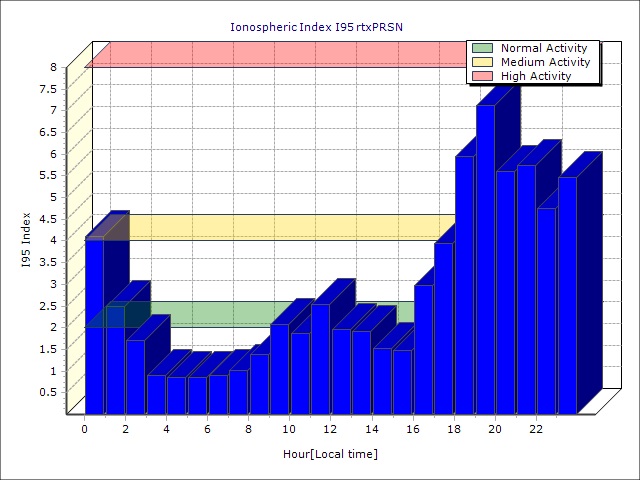Click the "I95 Index" vertical axis label
Screen dimensions: 640x480
26,240
